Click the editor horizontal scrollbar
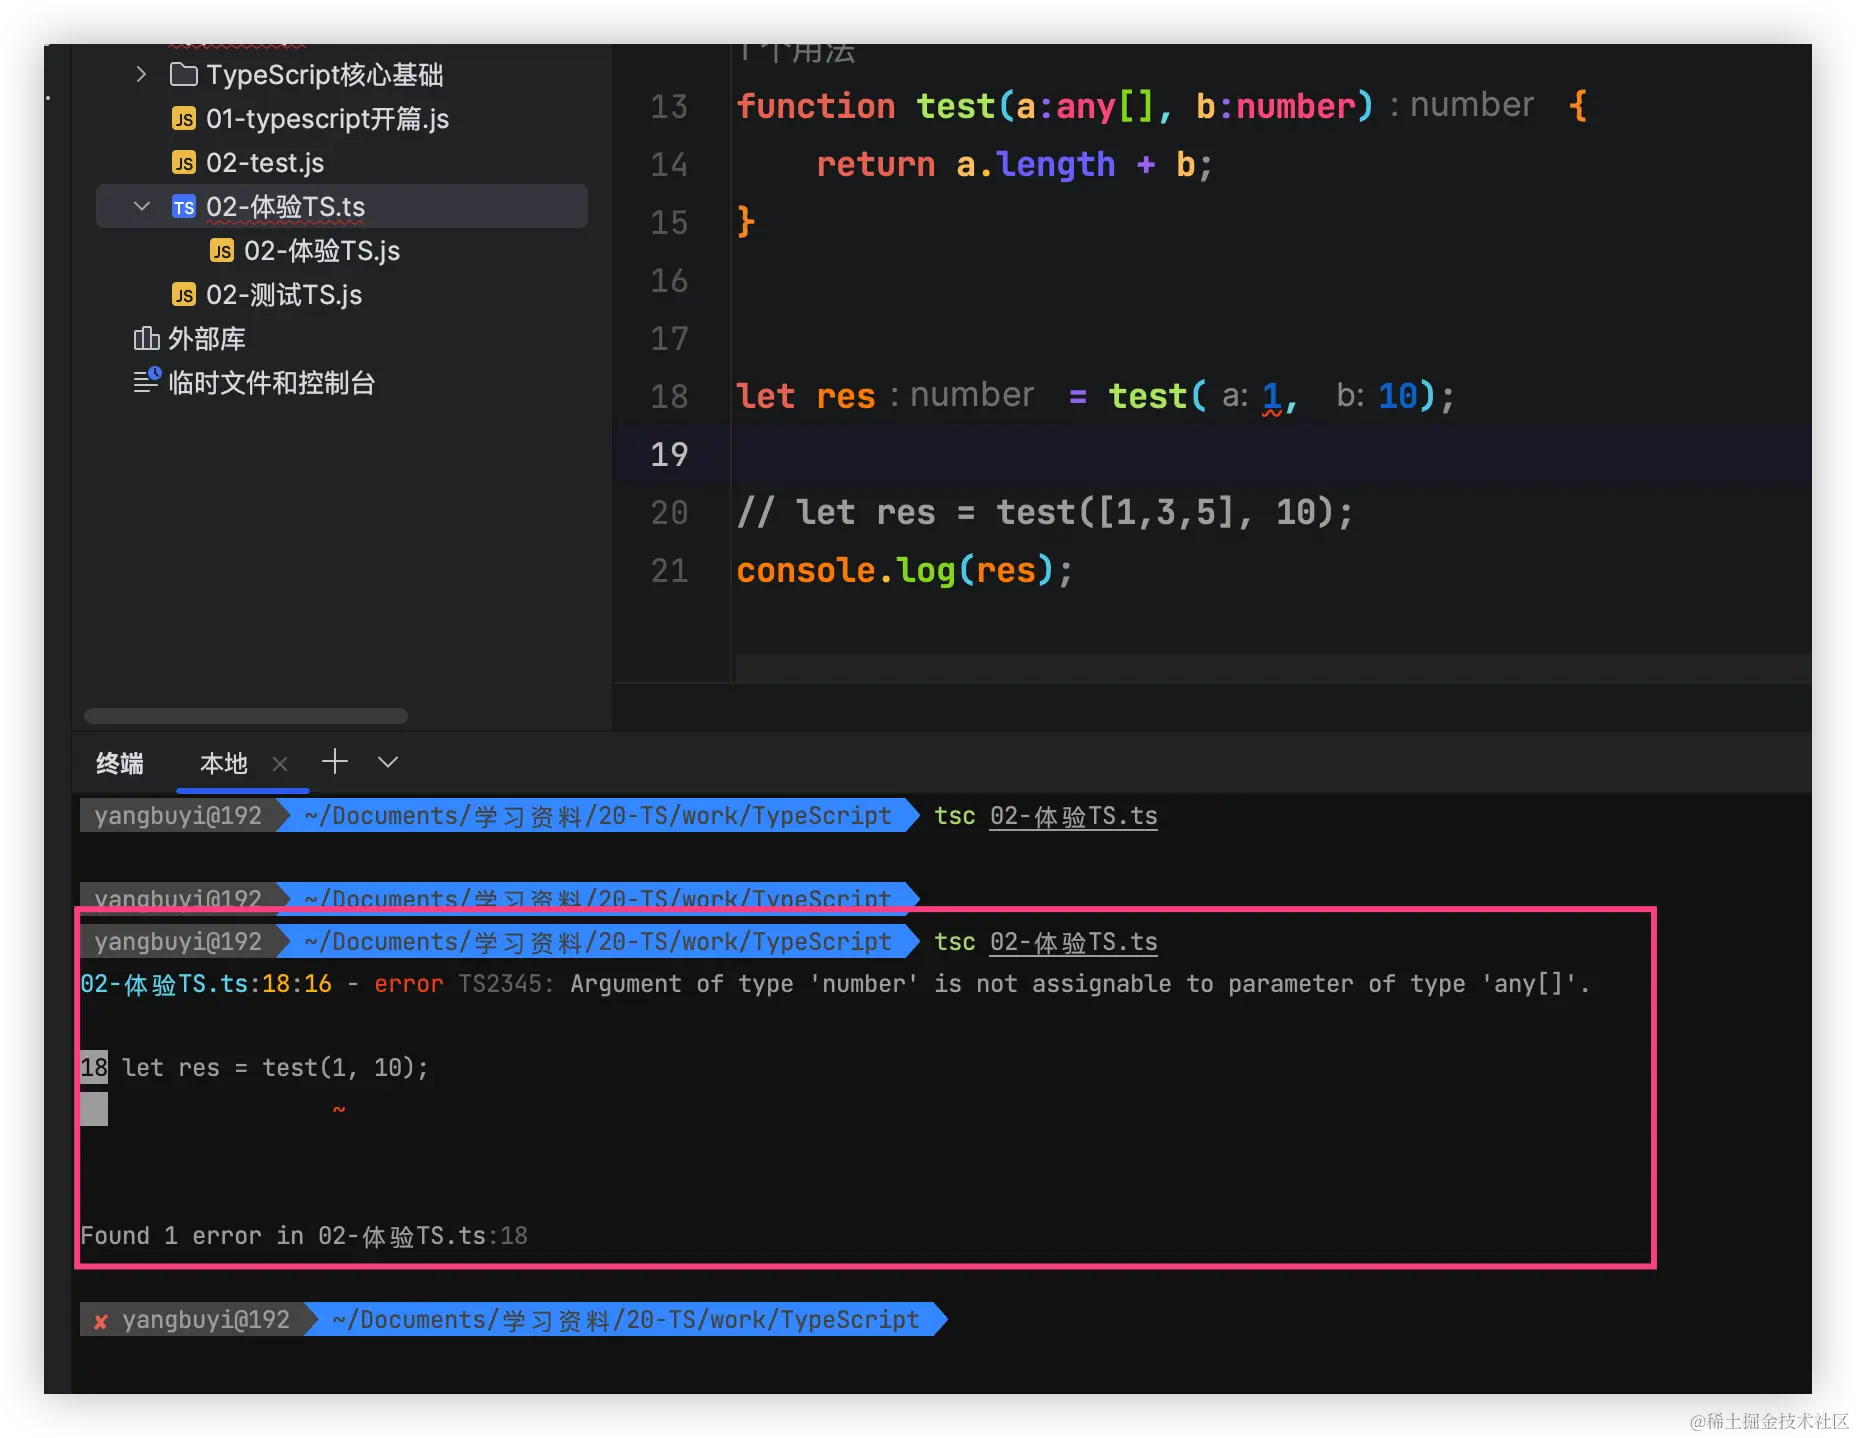This screenshot has width=1856, height=1438. click(1273, 668)
